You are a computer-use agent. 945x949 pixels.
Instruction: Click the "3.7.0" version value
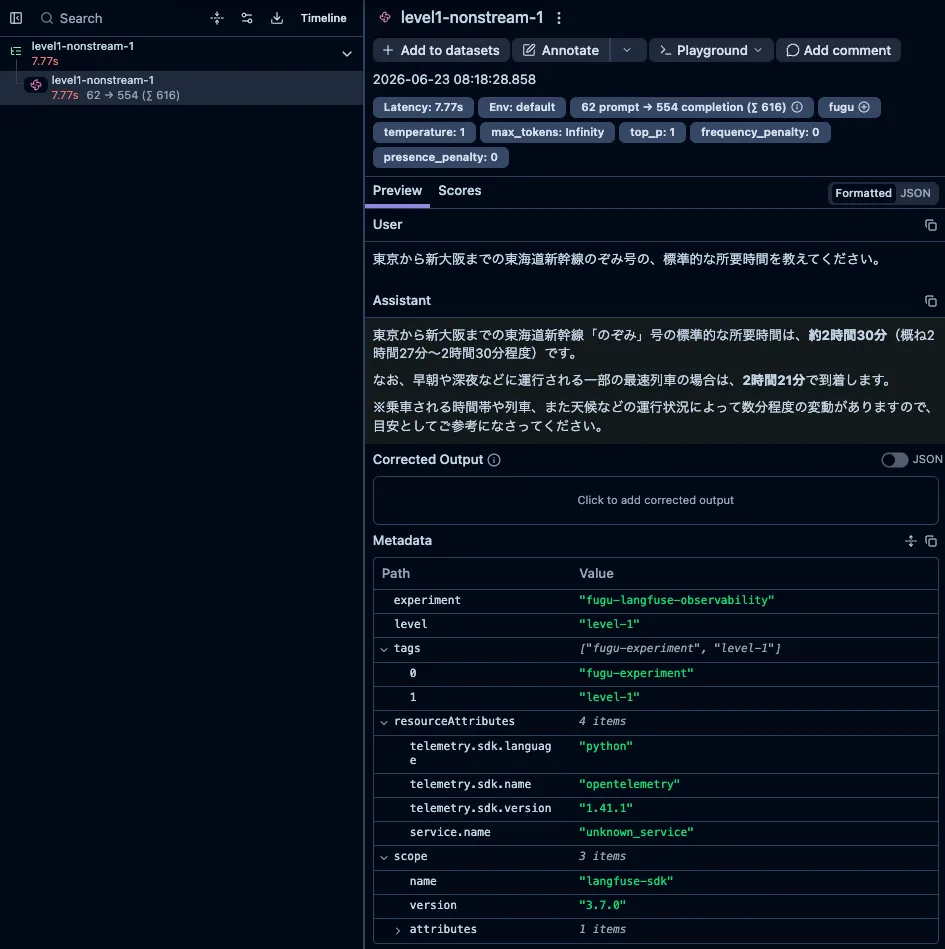tap(602, 905)
